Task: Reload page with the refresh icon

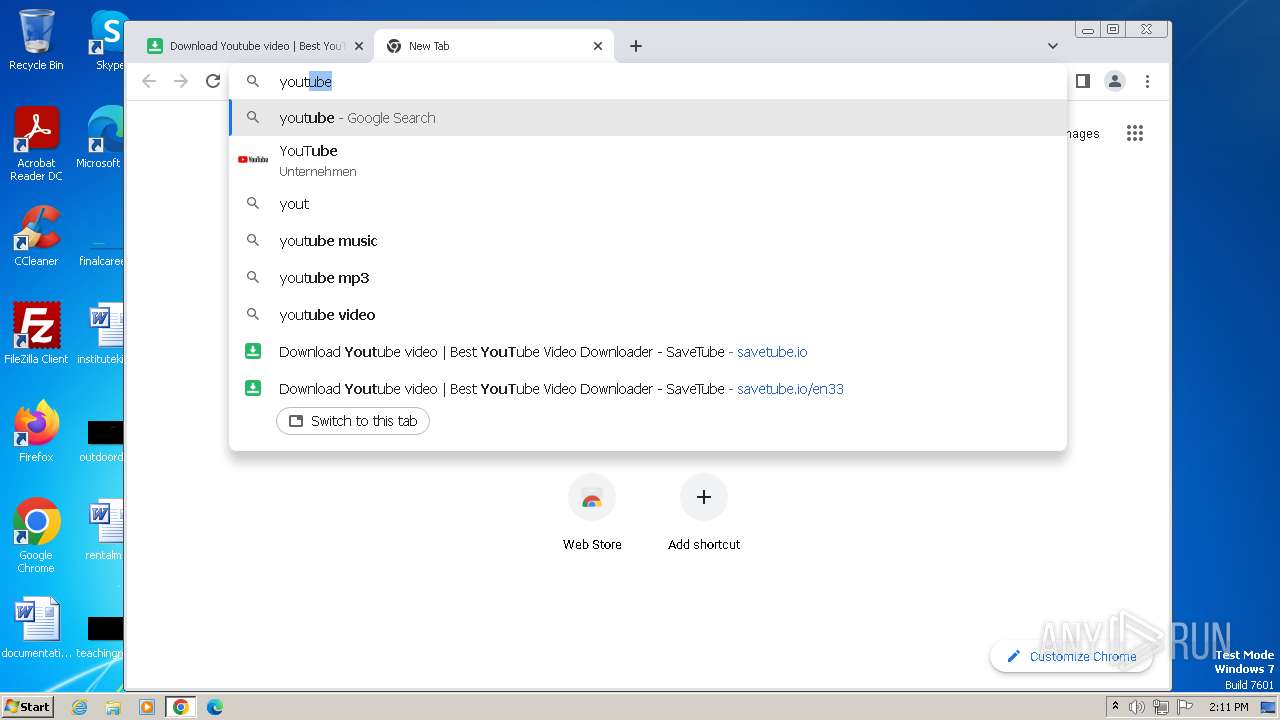Action: tap(213, 81)
